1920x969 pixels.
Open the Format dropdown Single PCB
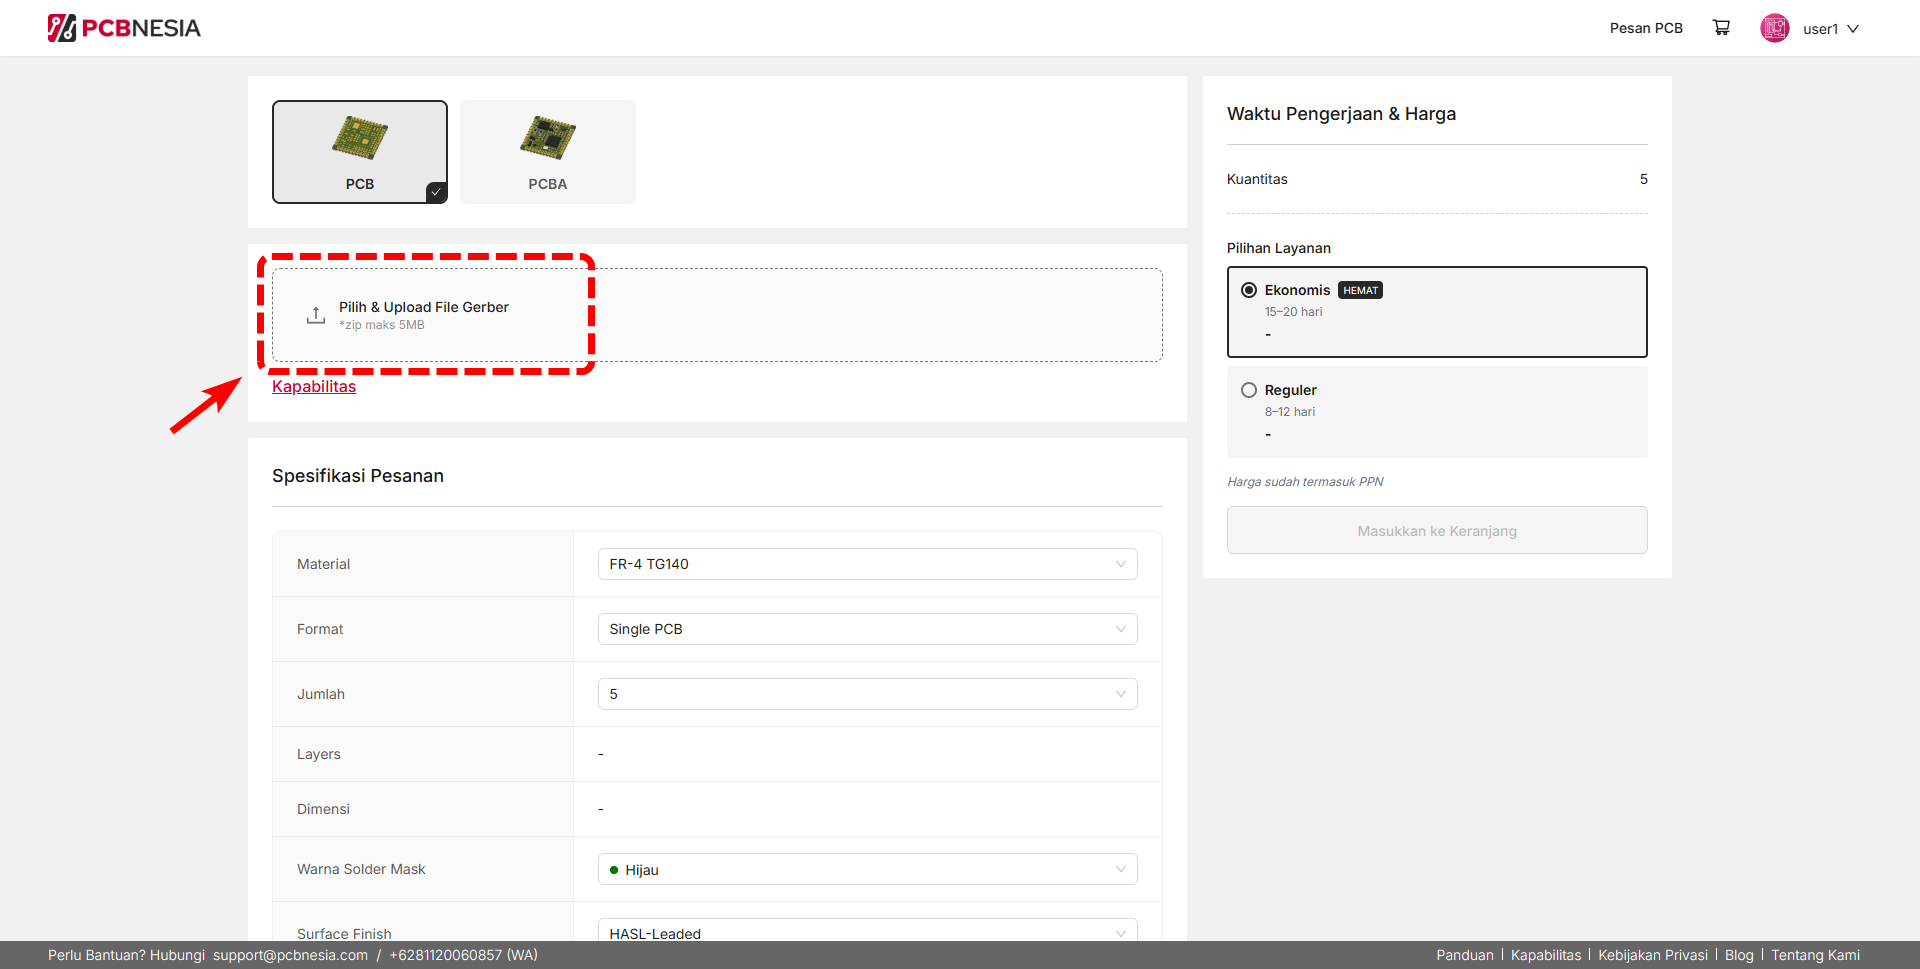[x=867, y=629]
